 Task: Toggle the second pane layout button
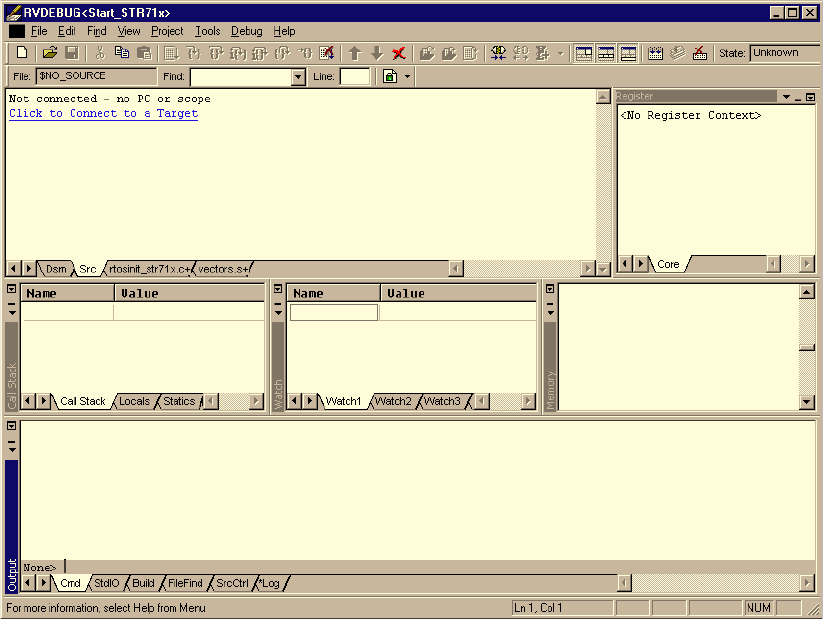point(606,53)
